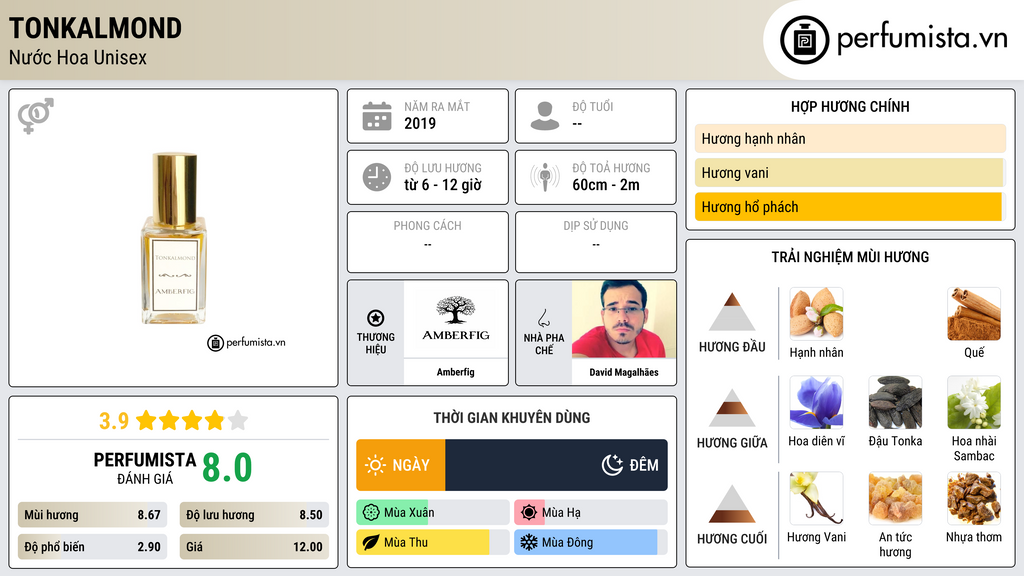Image resolution: width=1024 pixels, height=576 pixels.
Task: Click the person icon beside Độ Tuổi
Action: [545, 116]
